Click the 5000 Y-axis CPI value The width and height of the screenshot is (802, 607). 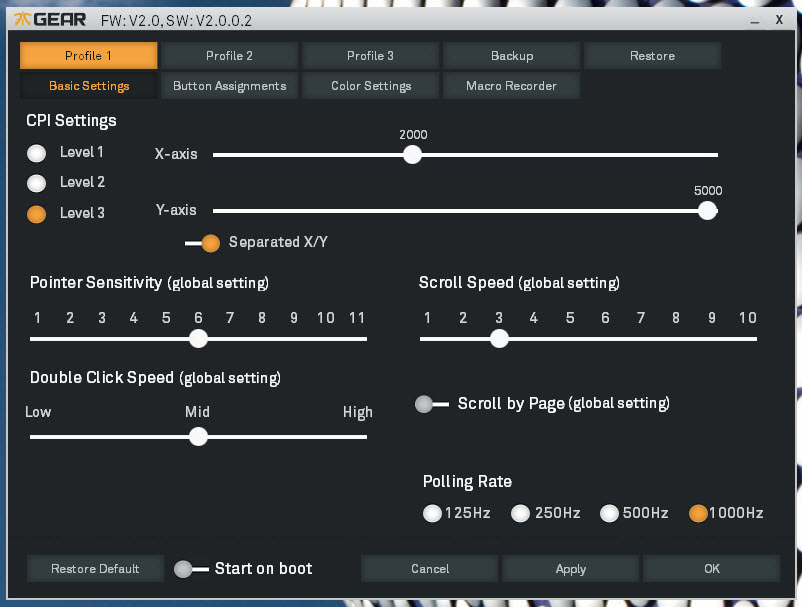708,191
